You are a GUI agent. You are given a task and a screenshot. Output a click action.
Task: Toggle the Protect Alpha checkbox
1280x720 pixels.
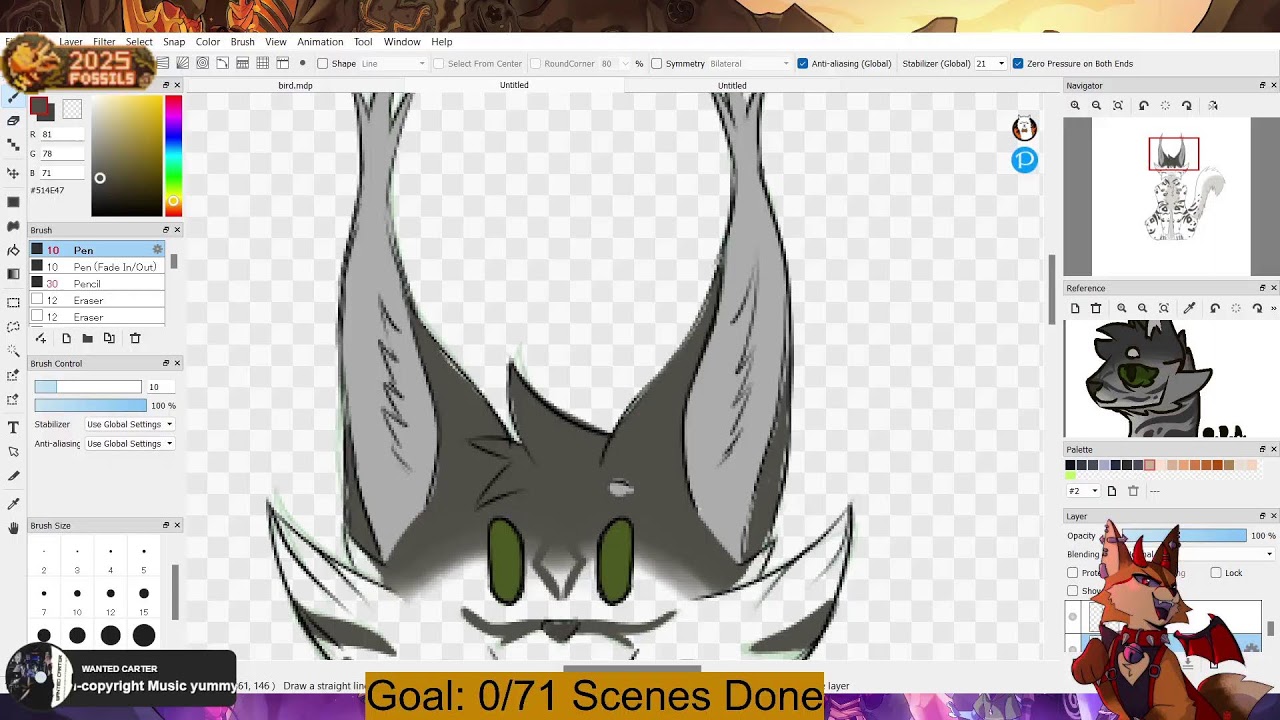pyautogui.click(x=1073, y=573)
